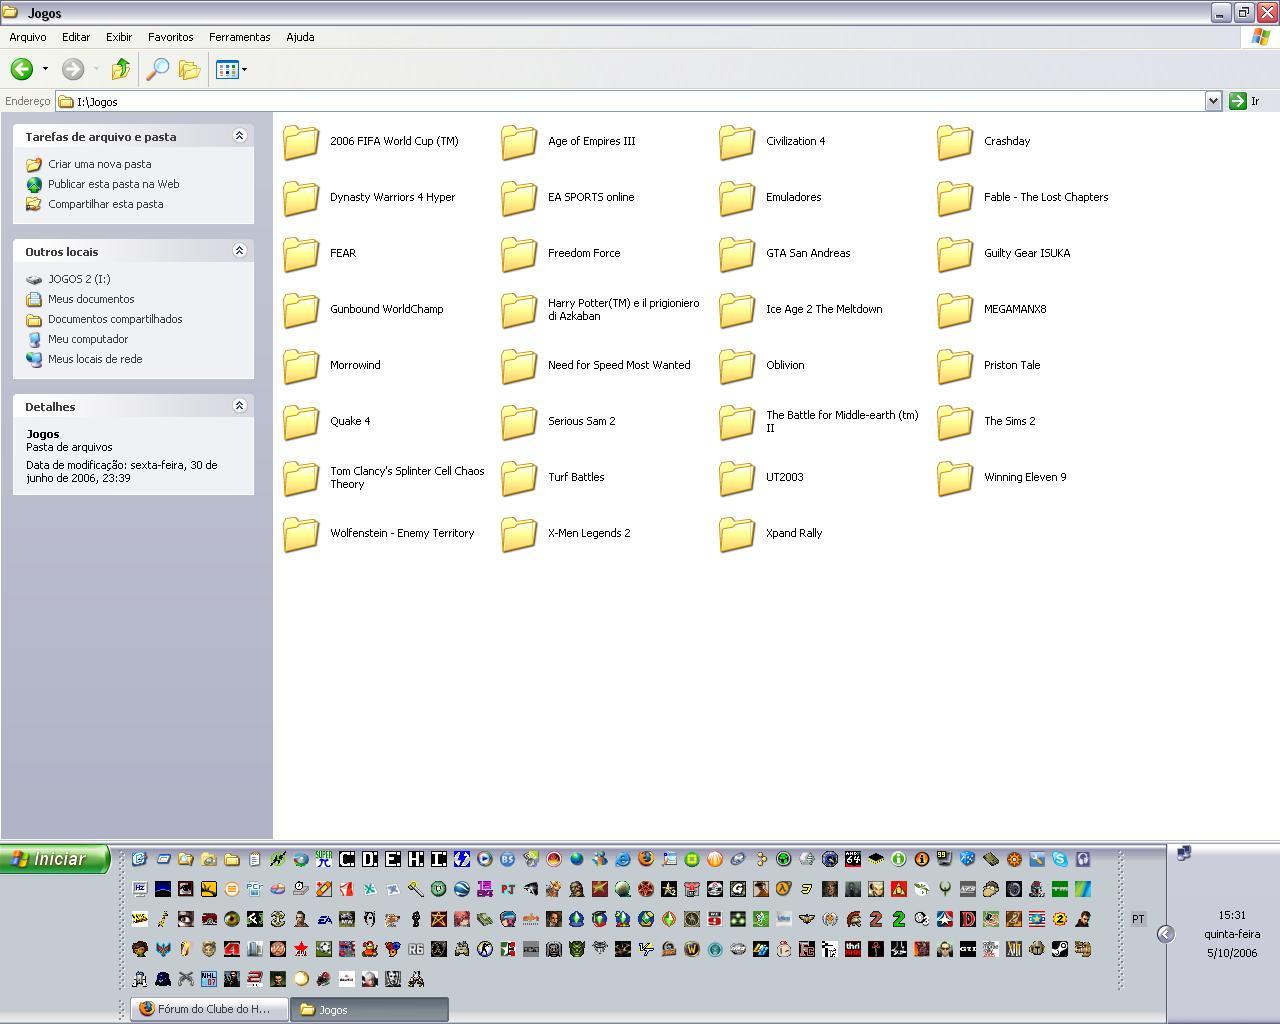Open the Favoritos menu

click(171, 37)
